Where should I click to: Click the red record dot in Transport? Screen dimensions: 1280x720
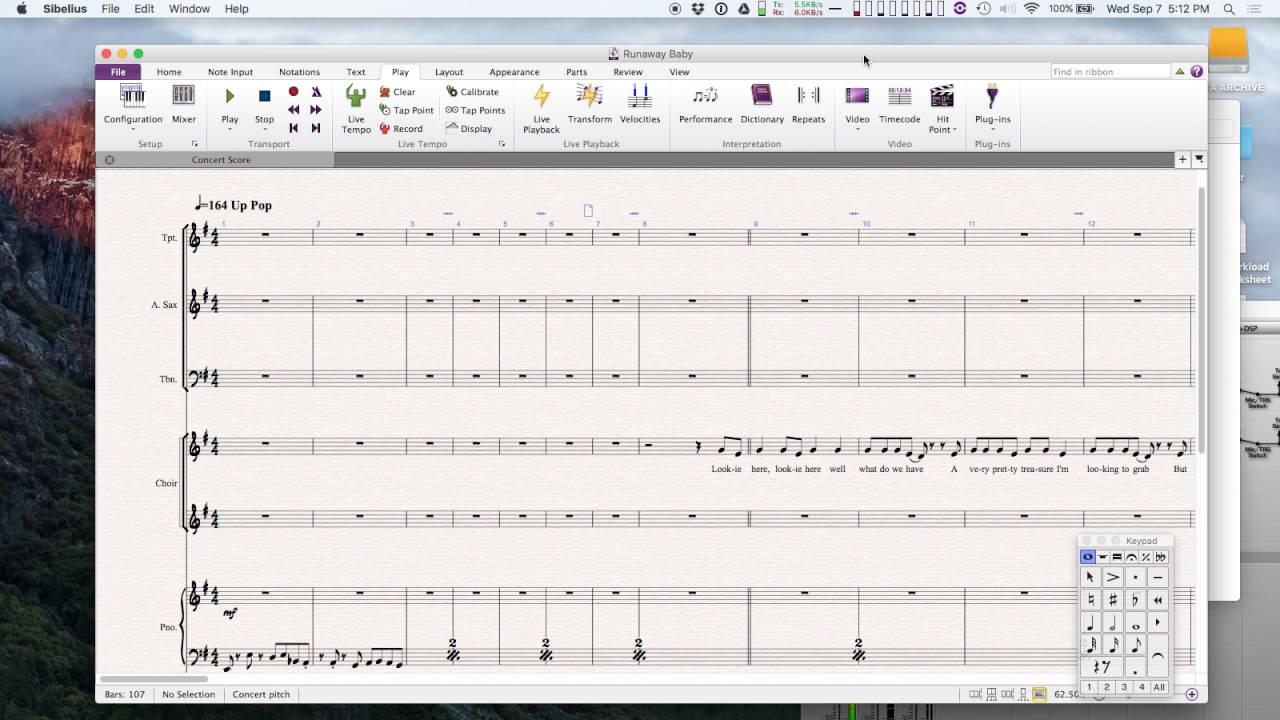[293, 91]
